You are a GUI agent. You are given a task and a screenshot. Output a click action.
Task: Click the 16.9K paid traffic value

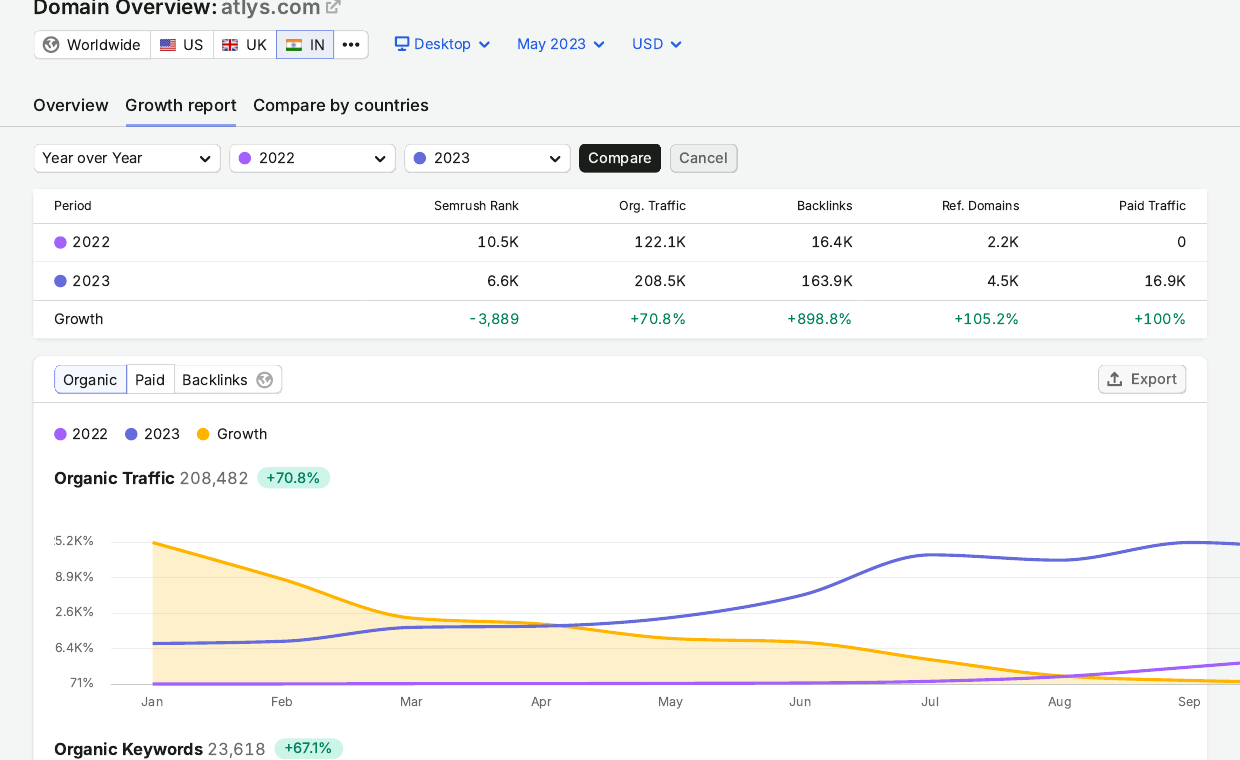(x=1165, y=281)
